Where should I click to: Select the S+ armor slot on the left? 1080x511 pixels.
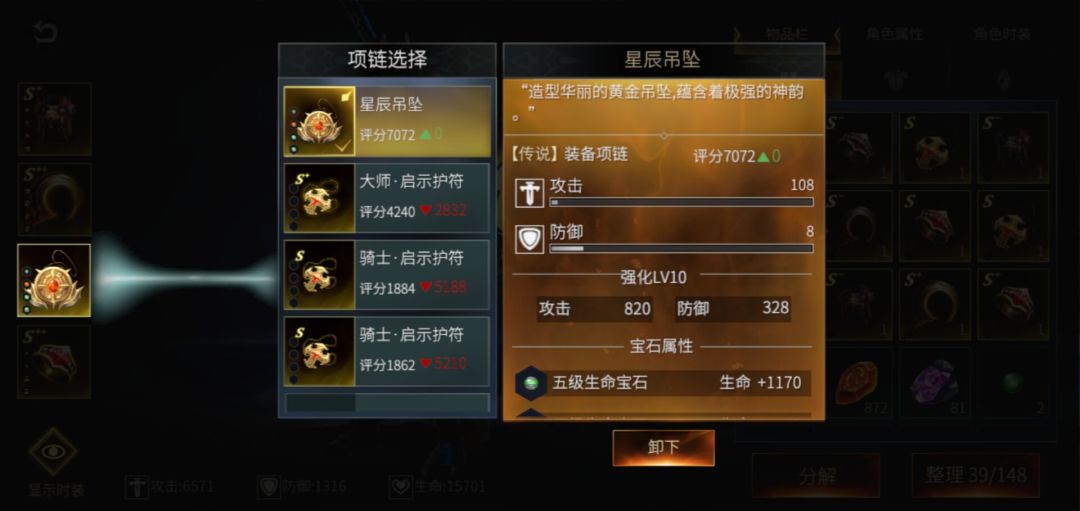tap(54, 118)
